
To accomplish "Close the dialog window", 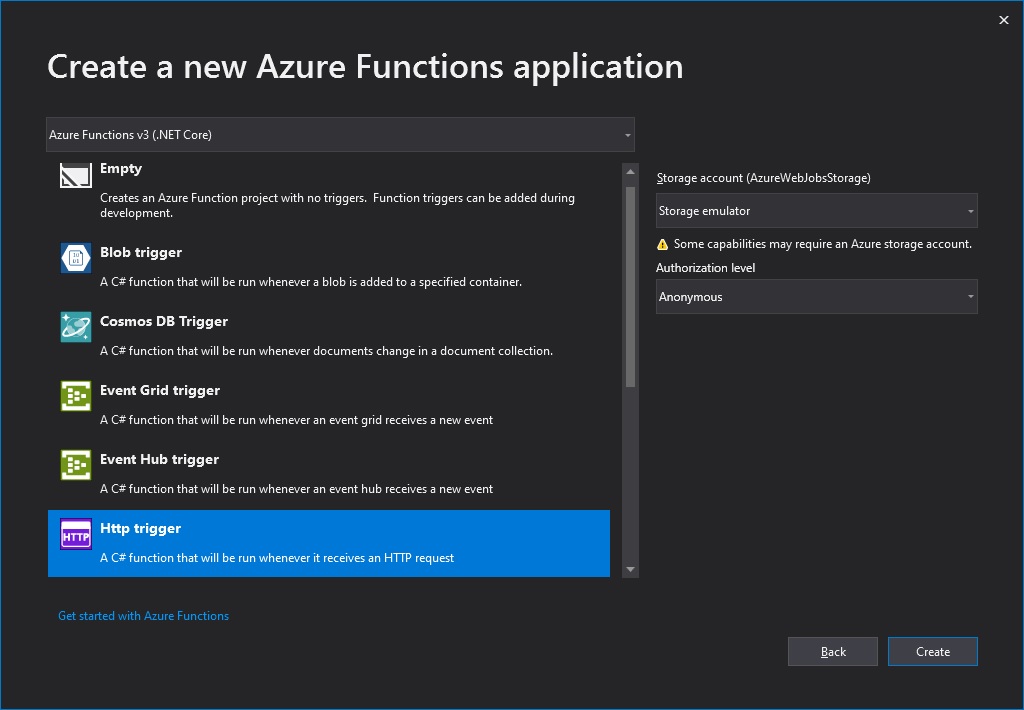I will click(x=1004, y=20).
